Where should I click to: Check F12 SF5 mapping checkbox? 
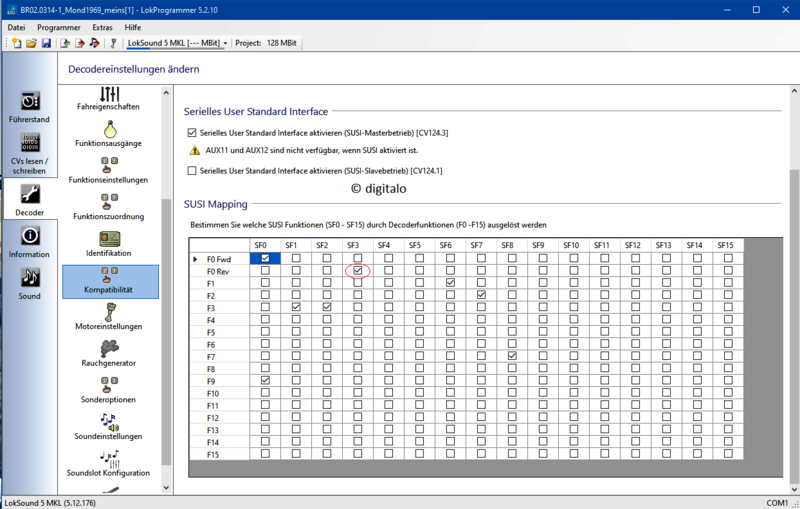coord(419,417)
